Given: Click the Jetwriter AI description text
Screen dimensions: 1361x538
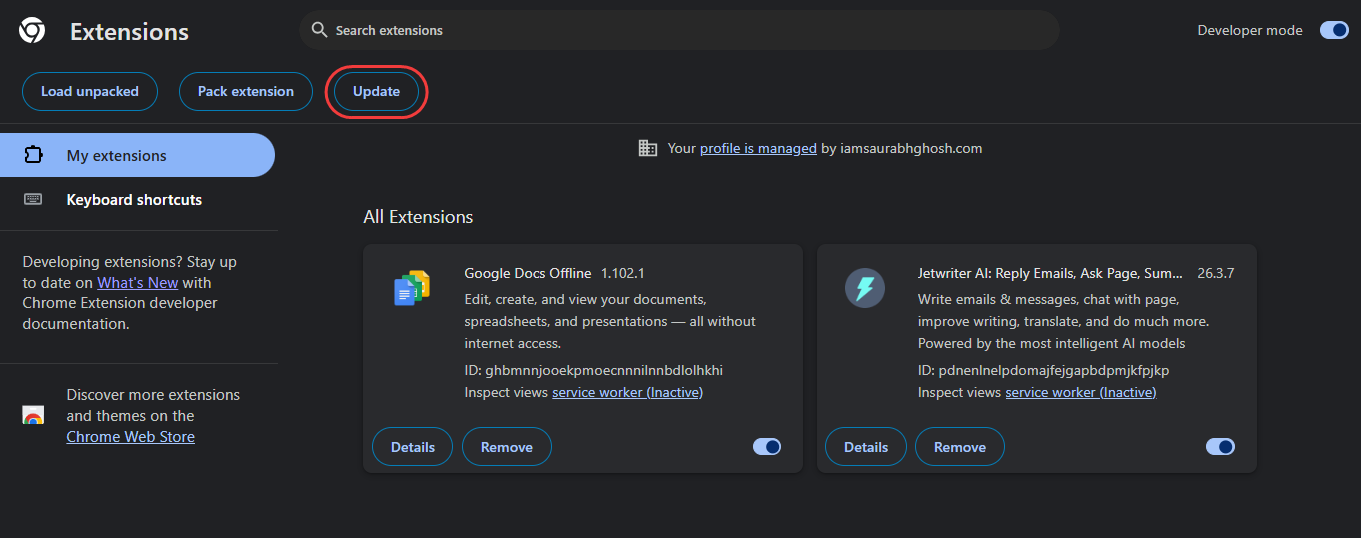Looking at the screenshot, I should pyautogui.click(x=1064, y=321).
